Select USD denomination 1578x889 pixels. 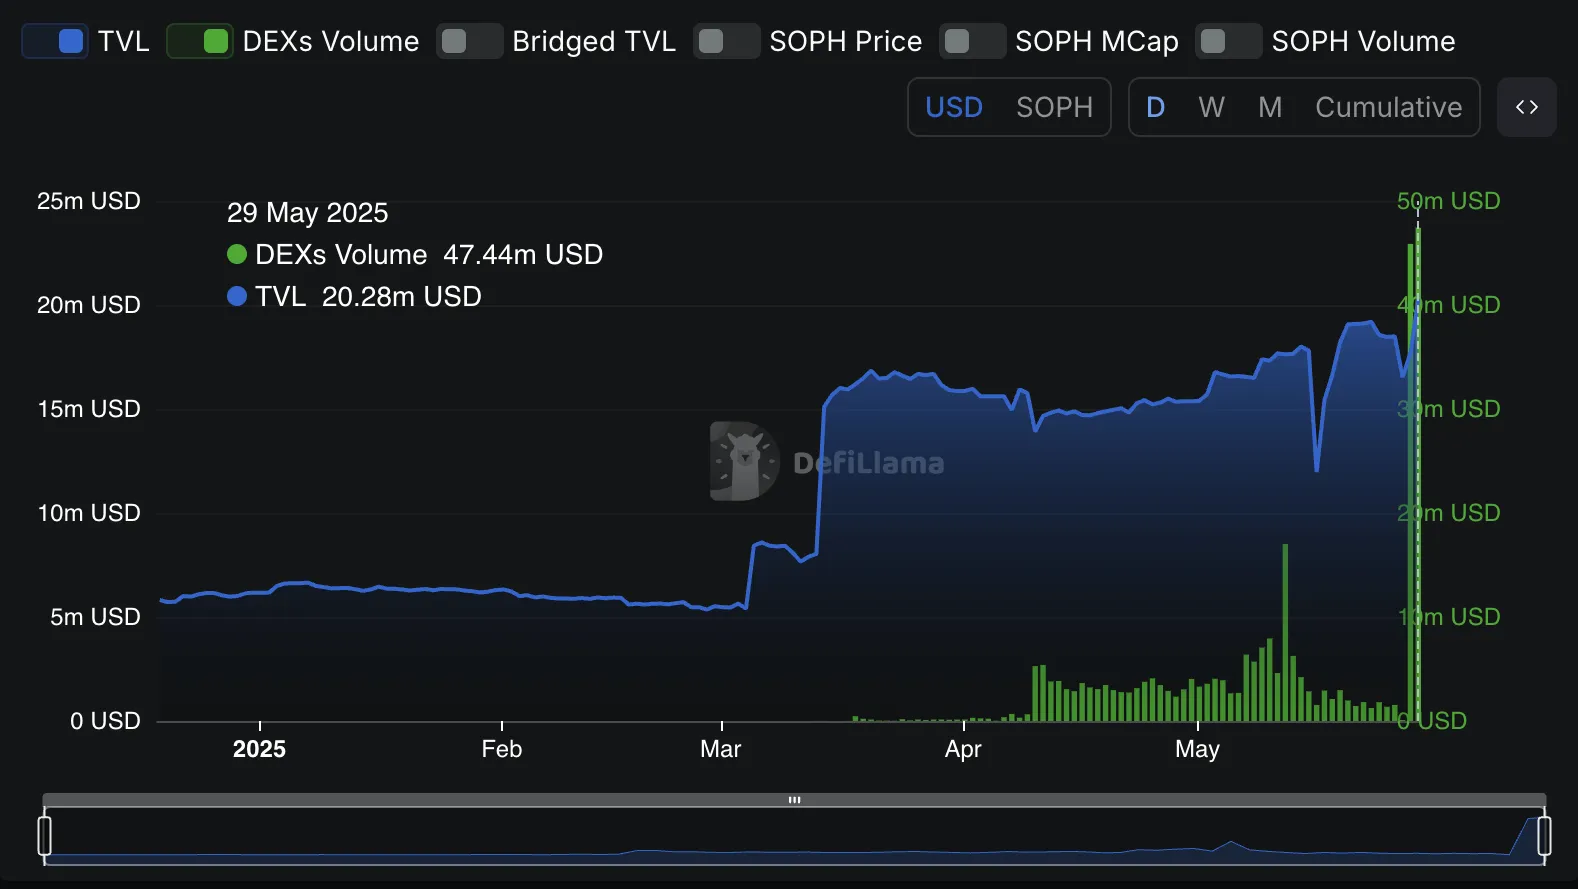pyautogui.click(x=954, y=107)
